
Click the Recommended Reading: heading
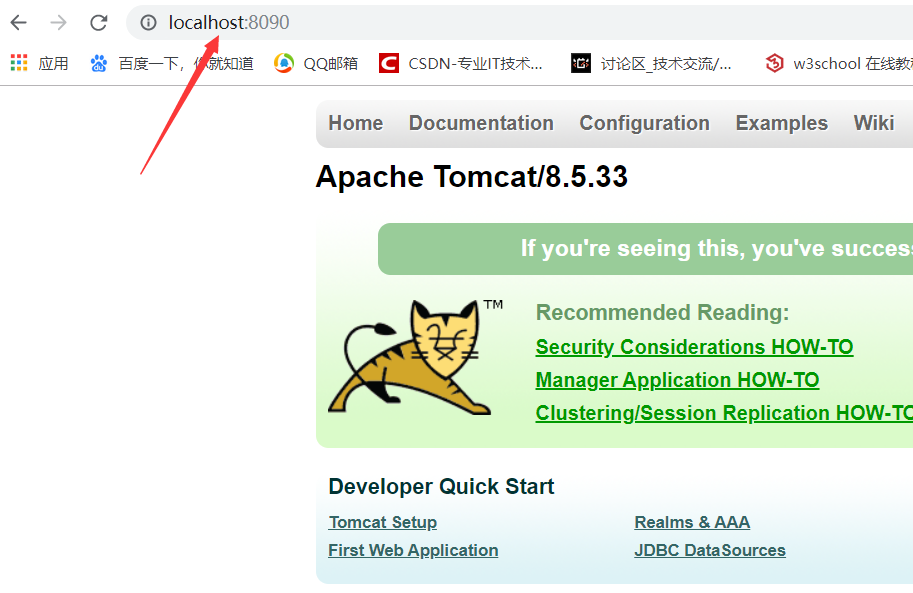[x=662, y=313]
